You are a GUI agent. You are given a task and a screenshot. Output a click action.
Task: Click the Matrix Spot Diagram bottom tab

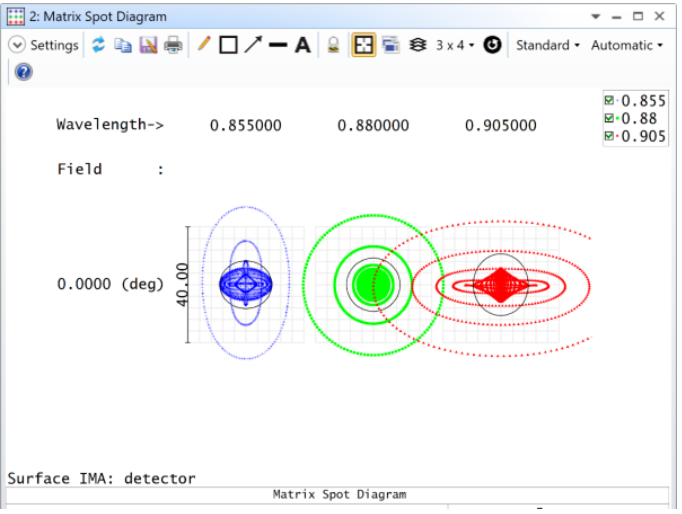coord(339,494)
